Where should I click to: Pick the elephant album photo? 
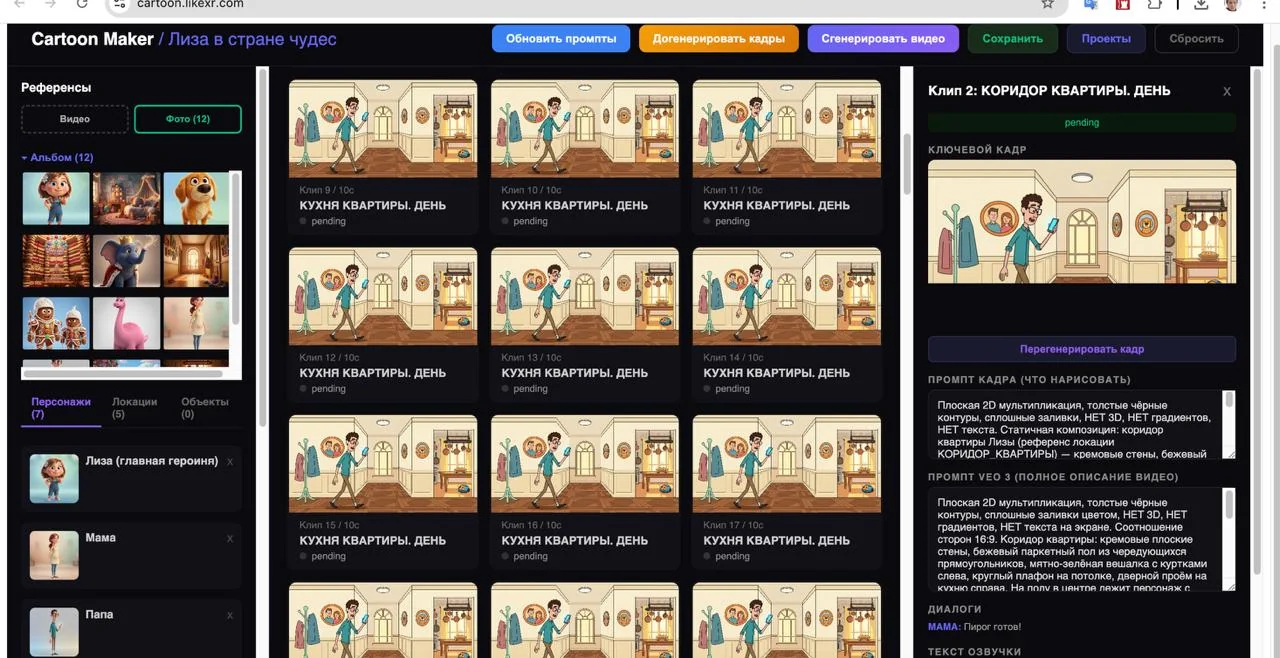127,261
